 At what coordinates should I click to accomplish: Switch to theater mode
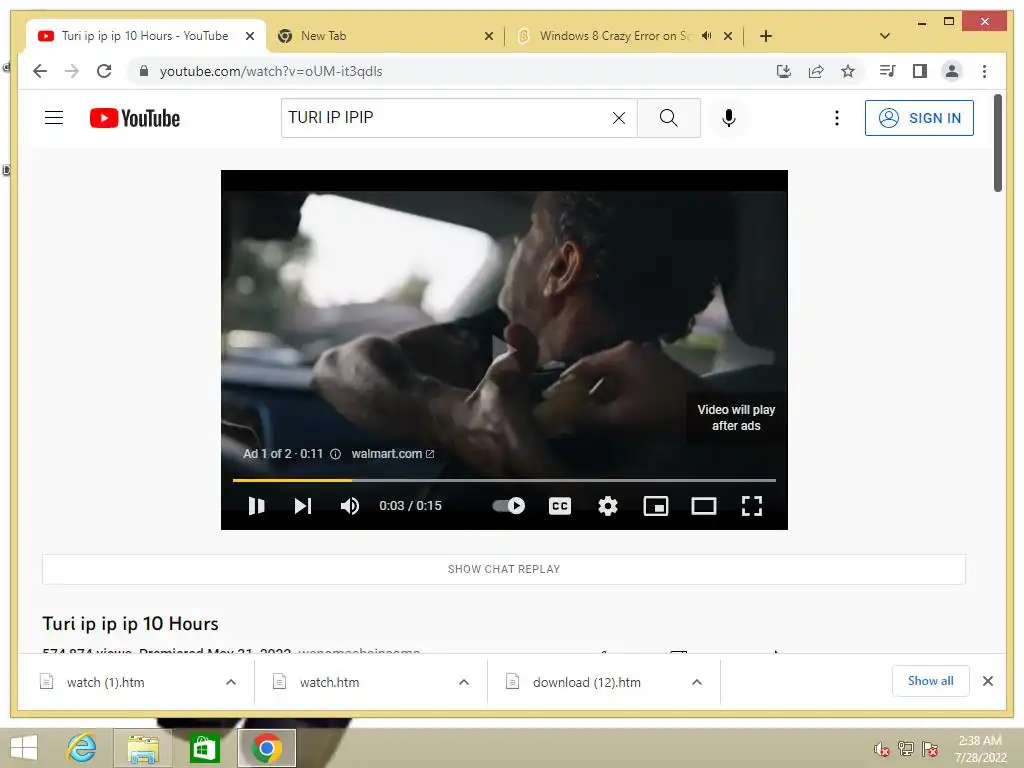point(704,506)
